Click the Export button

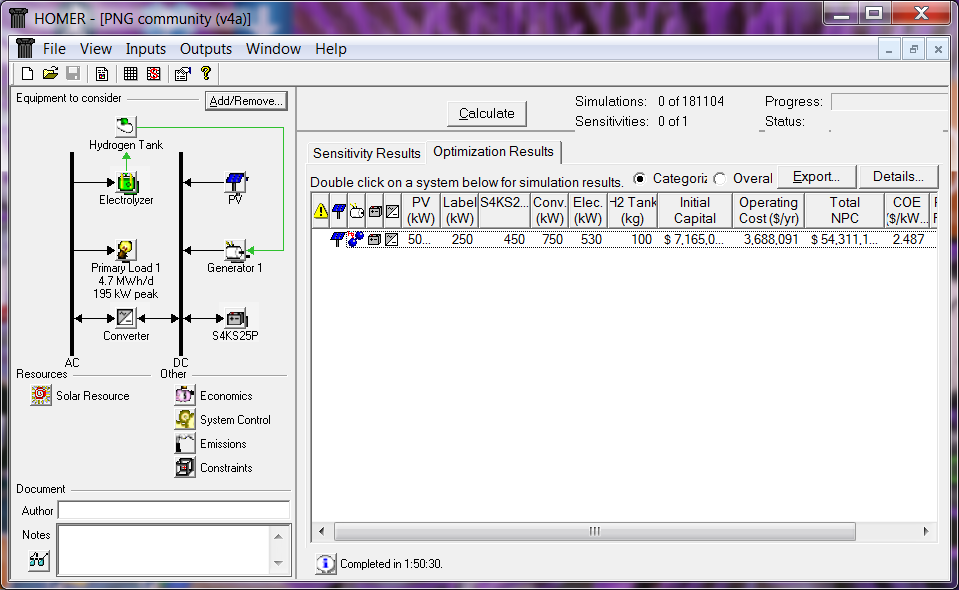pyautogui.click(x=816, y=177)
